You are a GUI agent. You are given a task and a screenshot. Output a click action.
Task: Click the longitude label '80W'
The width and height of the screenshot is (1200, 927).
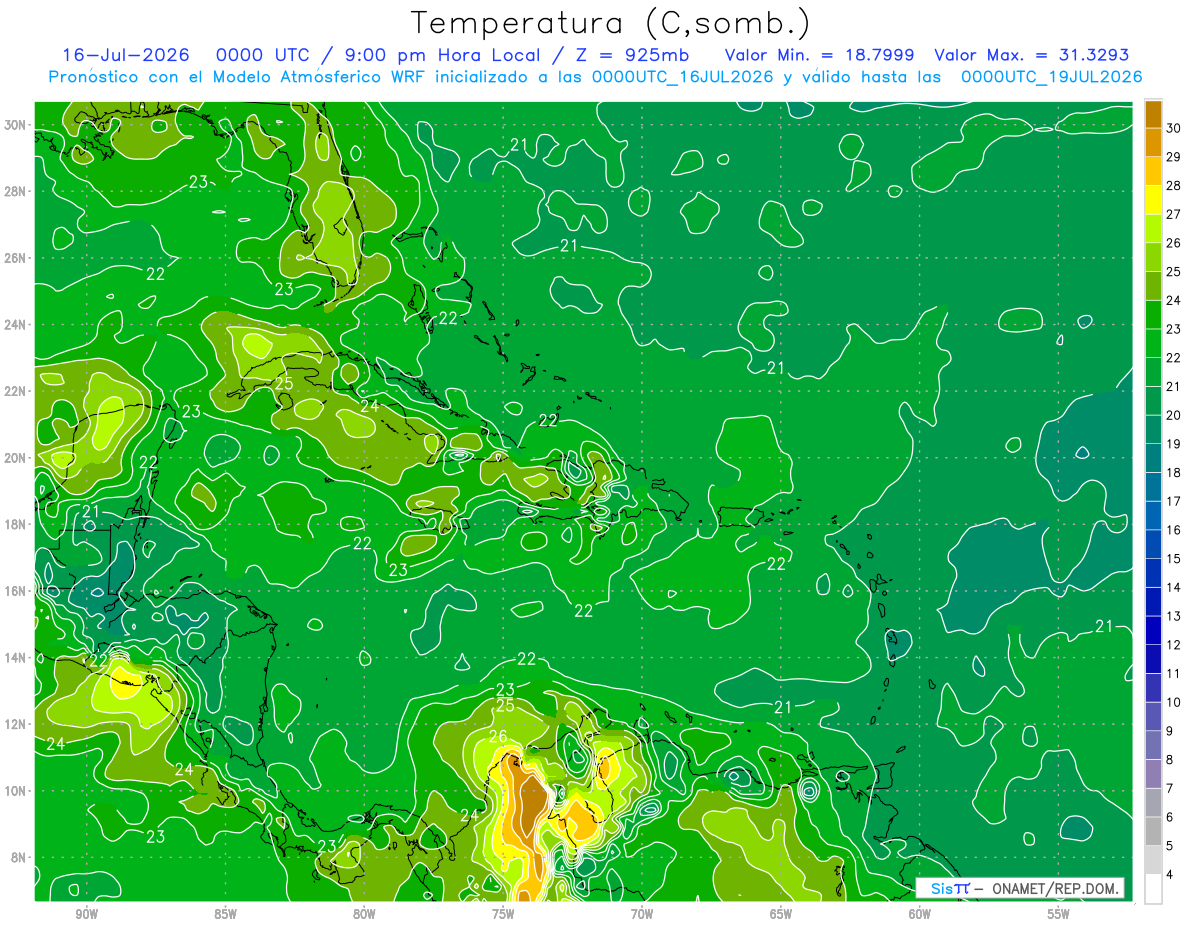(364, 914)
